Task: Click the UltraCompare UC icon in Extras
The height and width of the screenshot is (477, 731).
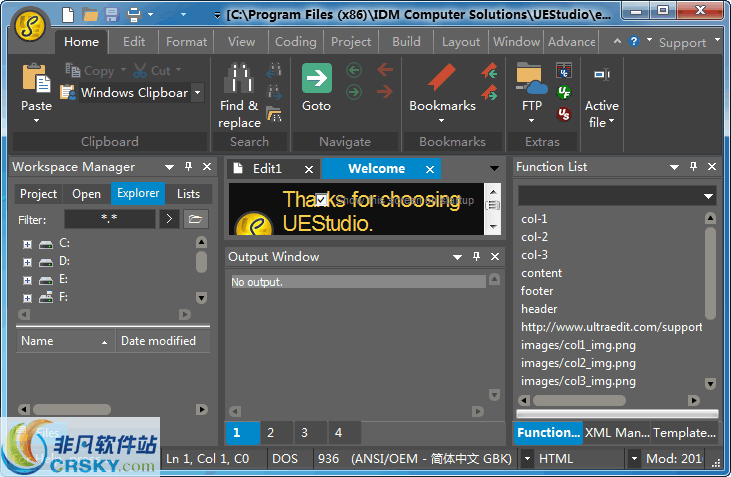Action: 564,70
